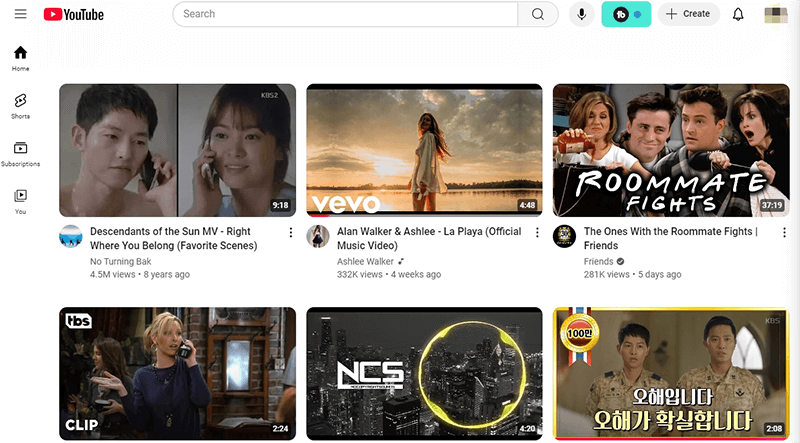Image resolution: width=800 pixels, height=443 pixels.
Task: Go to Home in sidebar
Action: (20, 58)
